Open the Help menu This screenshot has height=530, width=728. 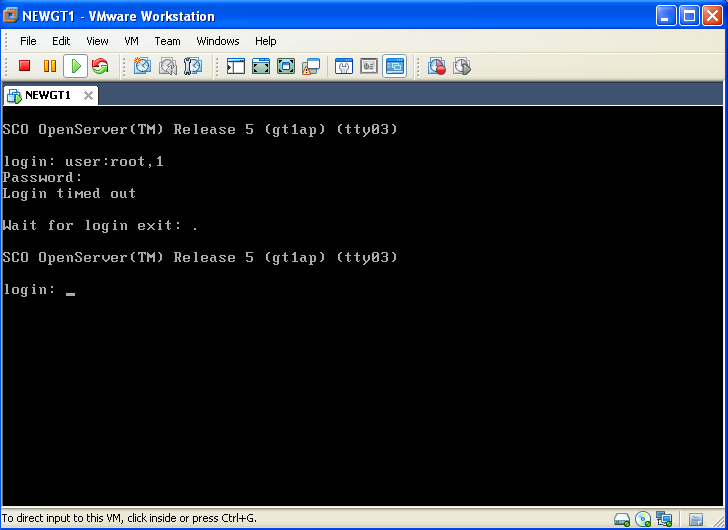point(266,41)
